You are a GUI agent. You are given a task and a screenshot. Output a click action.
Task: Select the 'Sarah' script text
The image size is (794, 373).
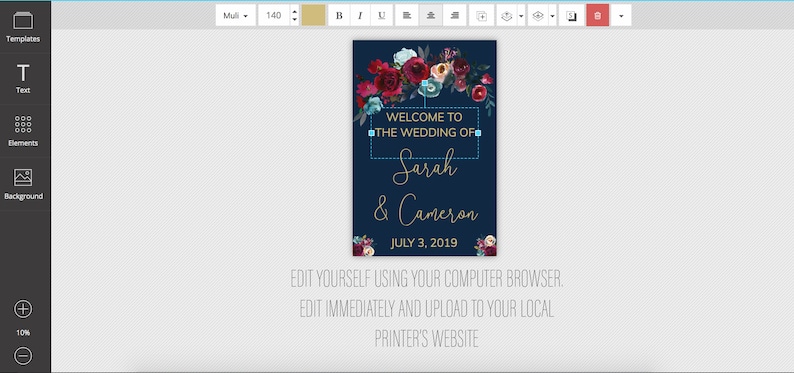point(424,167)
